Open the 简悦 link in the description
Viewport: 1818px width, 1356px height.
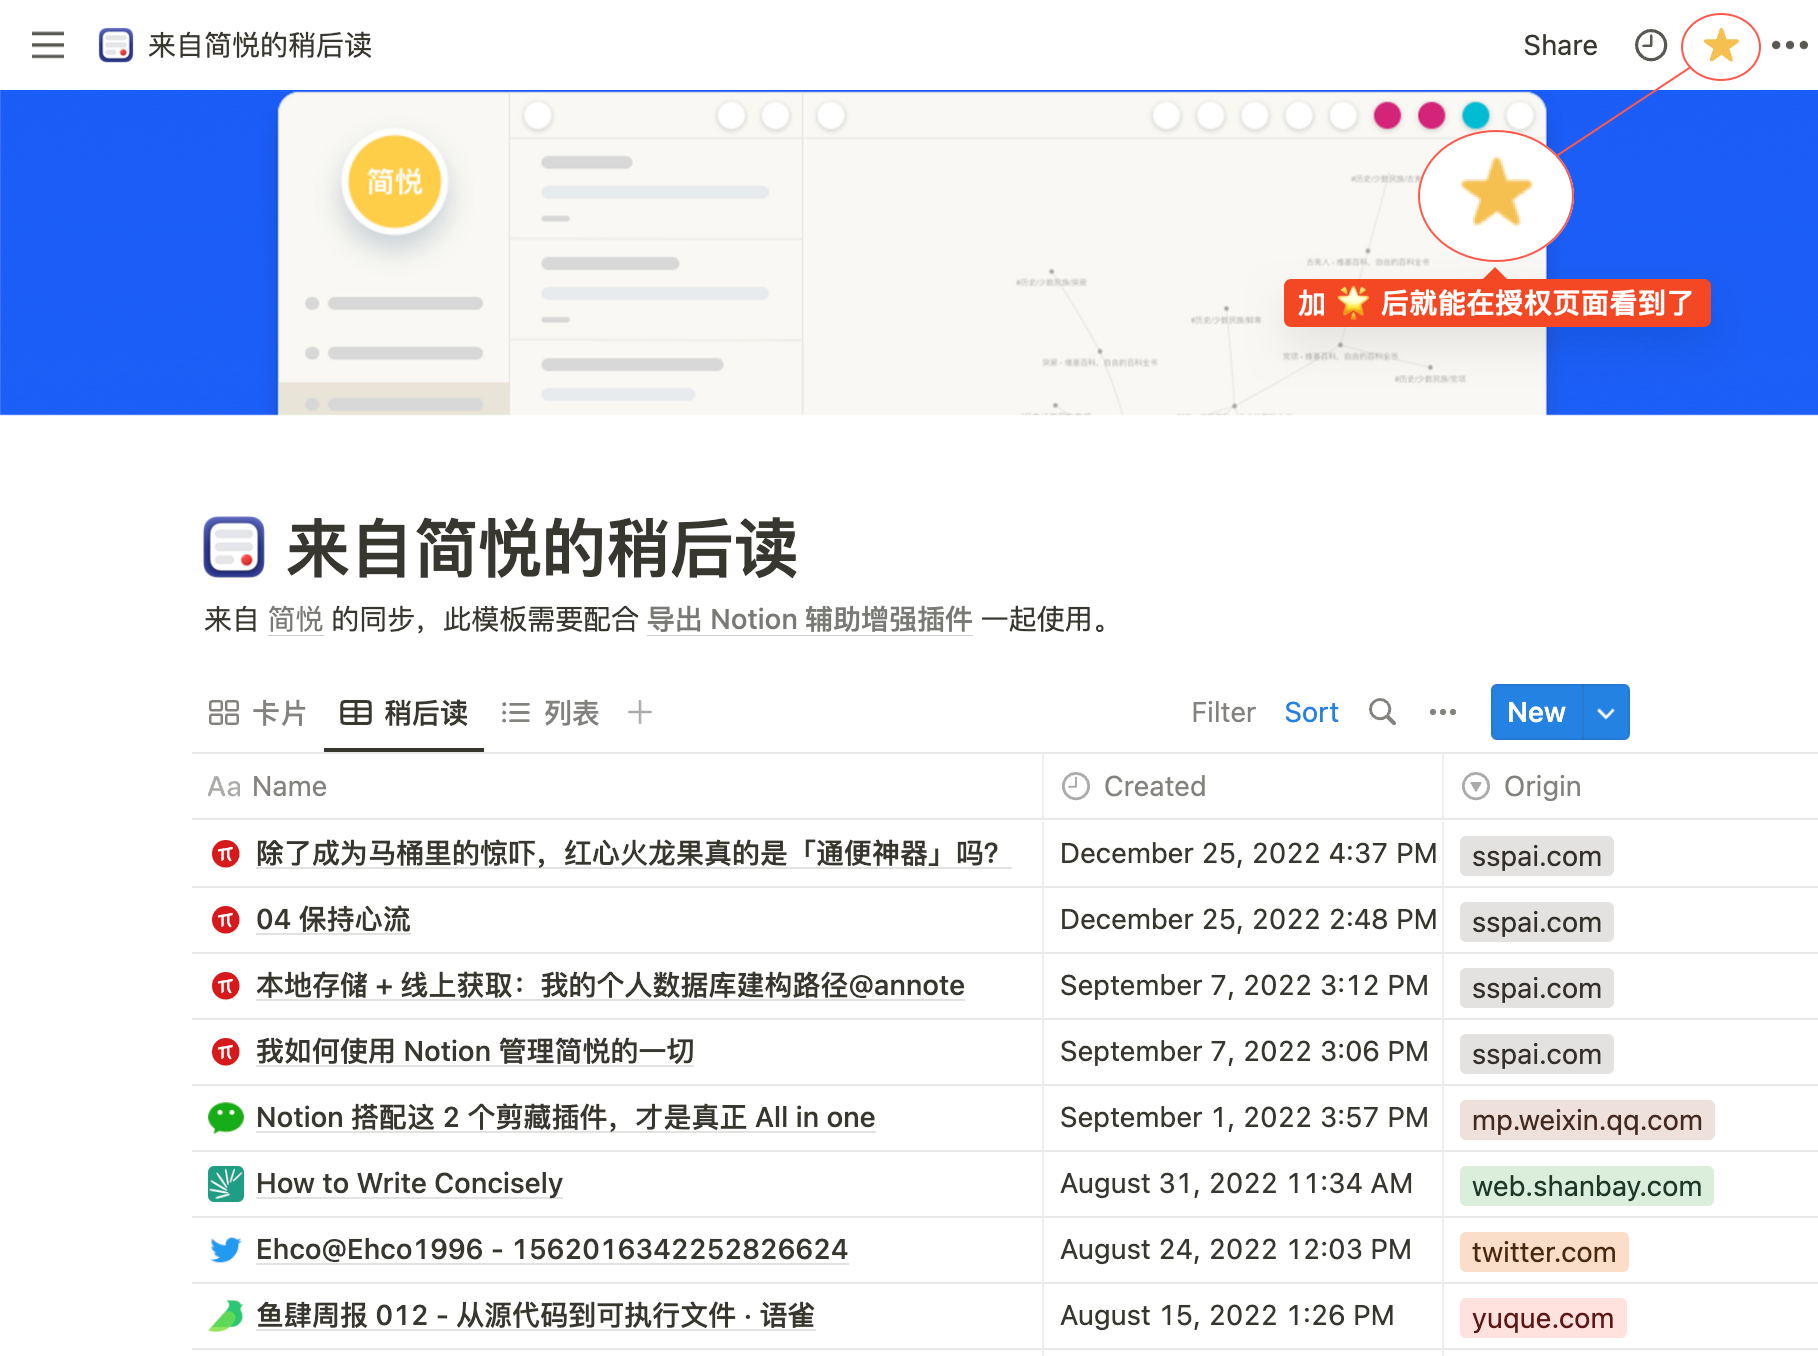pyautogui.click(x=294, y=620)
